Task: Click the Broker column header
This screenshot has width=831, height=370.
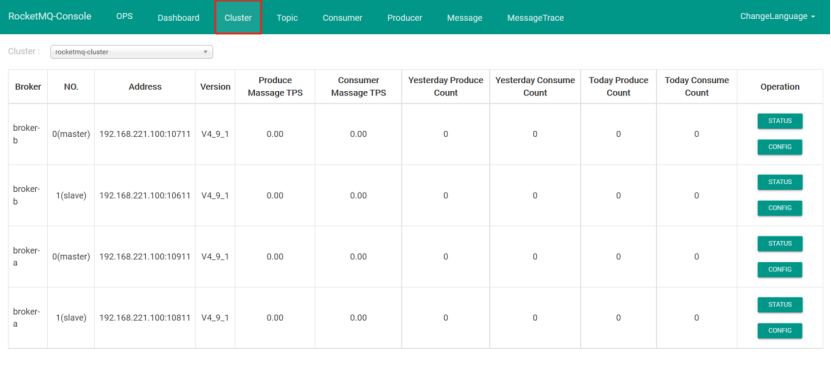Action: coord(28,86)
